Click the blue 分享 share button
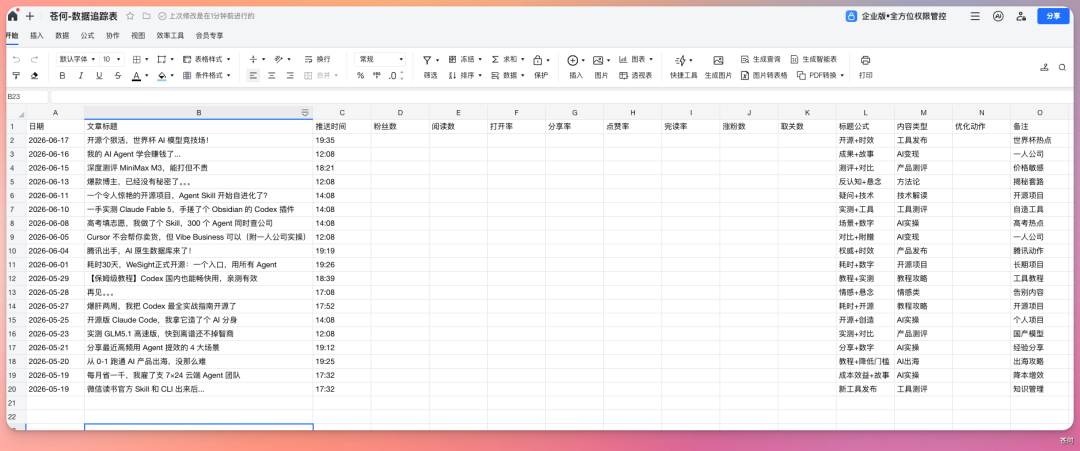Screen dimensions: 1080x451 click(x=1053, y=17)
